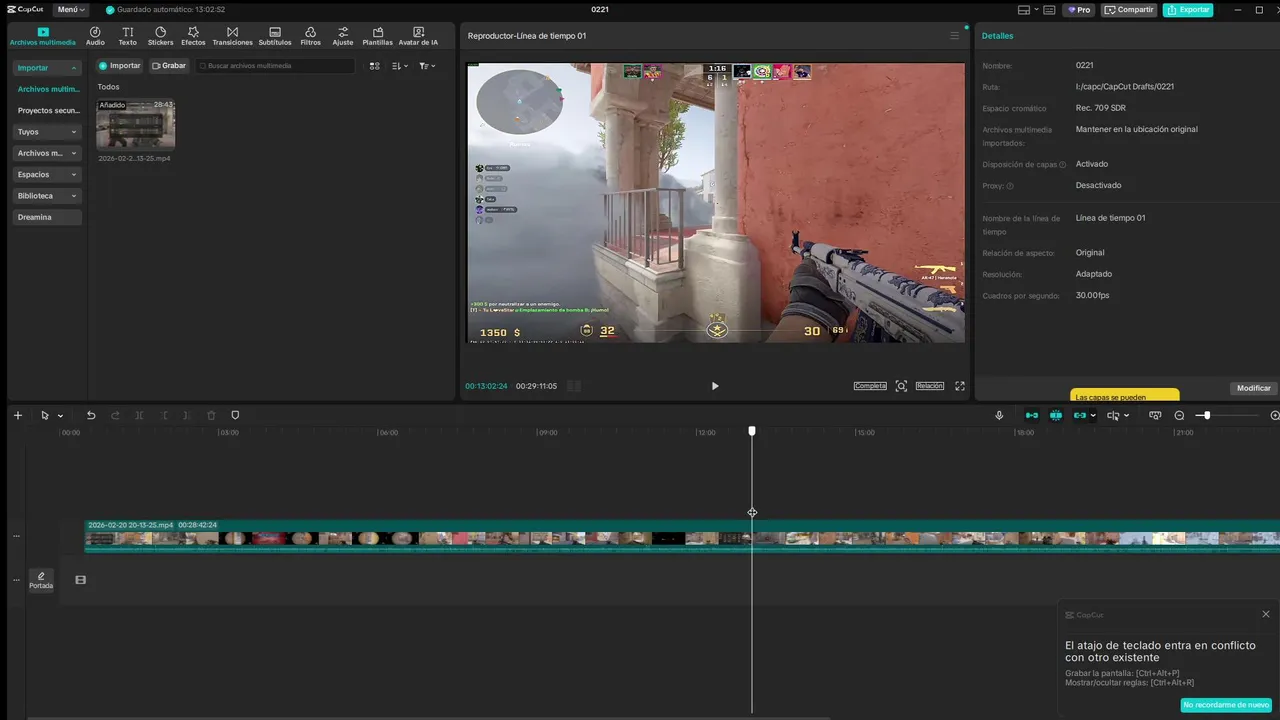The width and height of the screenshot is (1280, 720).
Task: Click the Buscar archivos multimedia search field
Action: (275, 66)
